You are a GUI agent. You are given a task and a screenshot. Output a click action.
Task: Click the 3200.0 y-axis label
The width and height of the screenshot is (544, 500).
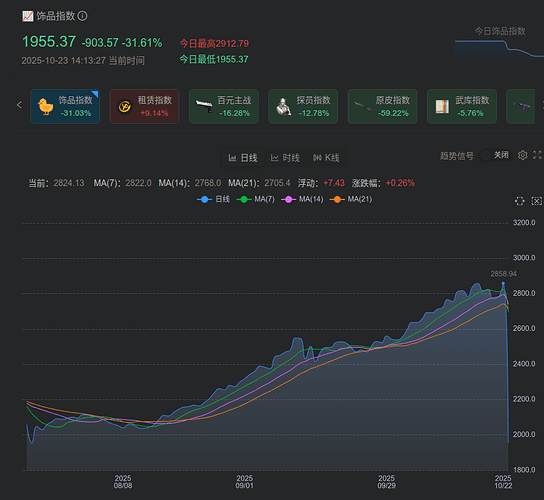tap(524, 222)
